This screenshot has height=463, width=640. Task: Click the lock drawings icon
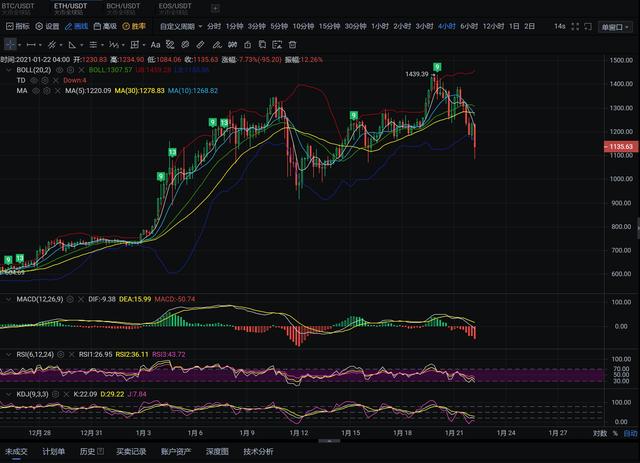click(x=247, y=45)
